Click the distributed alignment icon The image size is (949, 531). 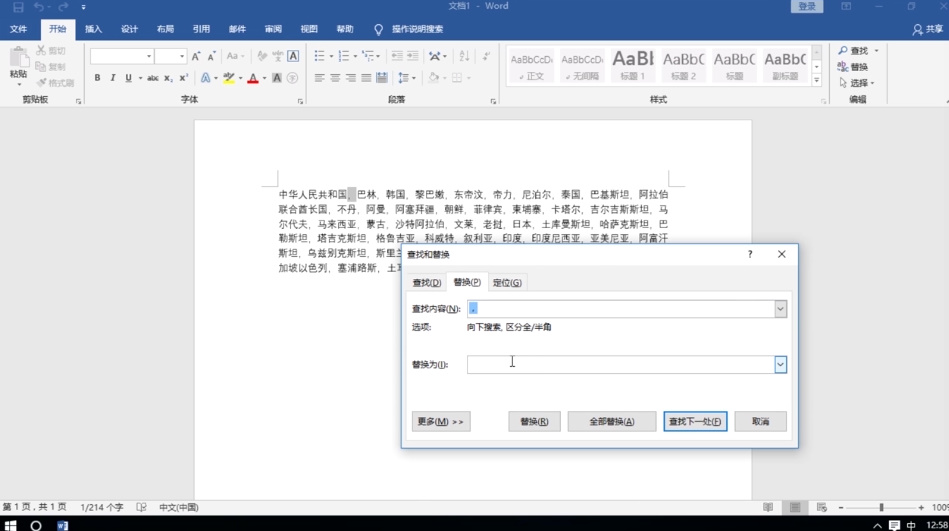point(382,78)
